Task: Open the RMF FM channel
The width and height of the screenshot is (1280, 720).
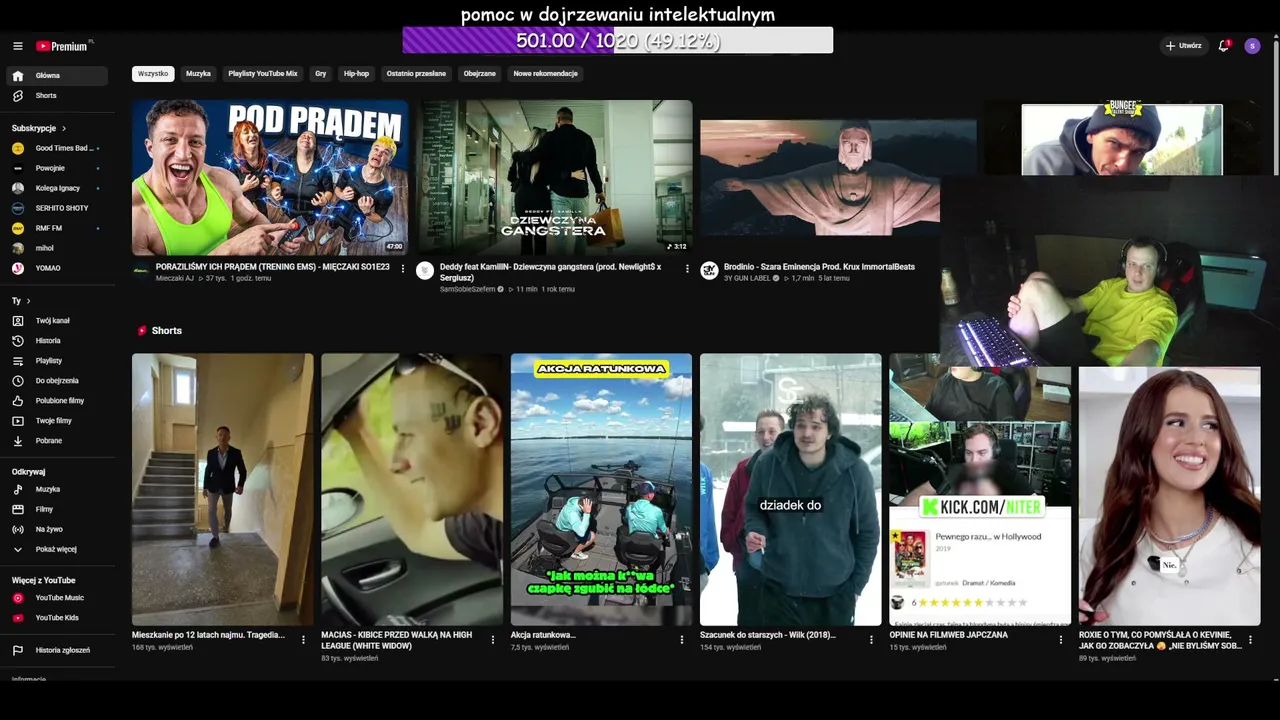Action: tap(58, 228)
